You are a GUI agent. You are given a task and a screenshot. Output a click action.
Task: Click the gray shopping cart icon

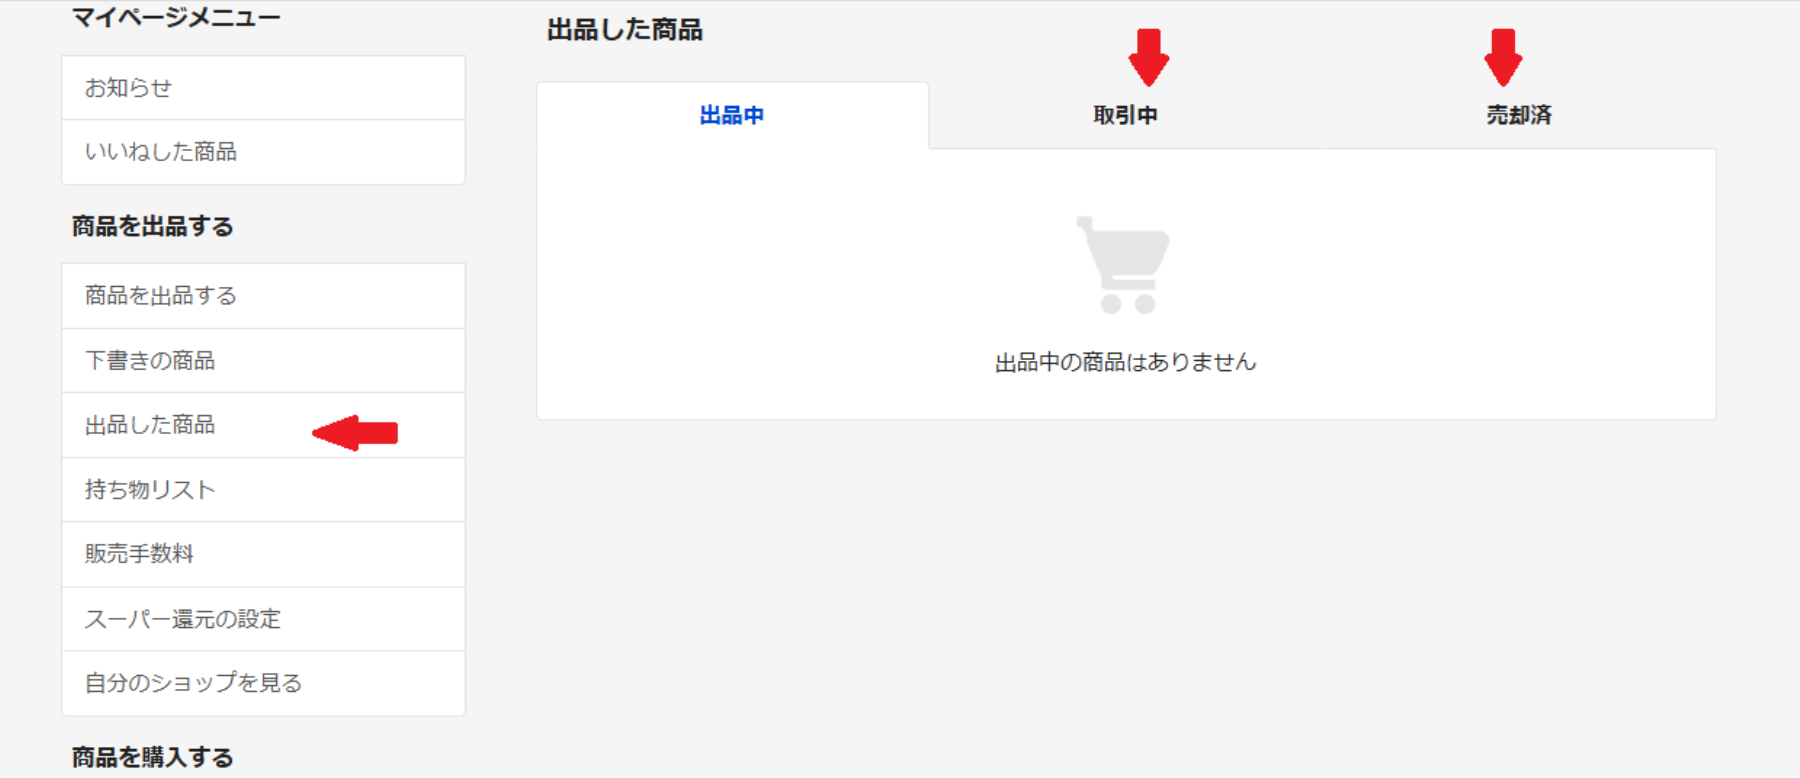tap(1123, 265)
